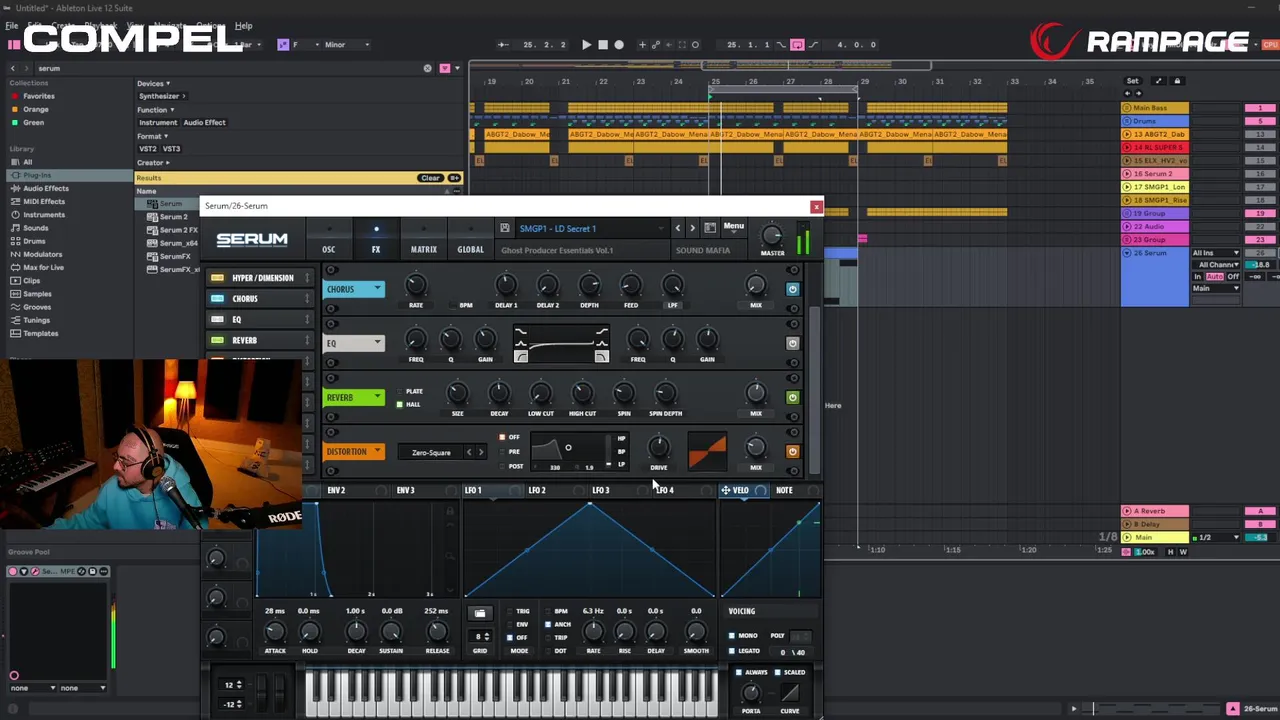Go to previous Serum preset
The height and width of the screenshot is (720, 1280).
pyautogui.click(x=677, y=228)
